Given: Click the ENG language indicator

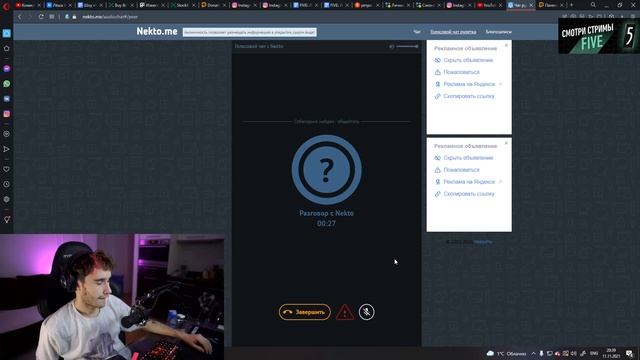Looking at the screenshot, I should click(594, 353).
